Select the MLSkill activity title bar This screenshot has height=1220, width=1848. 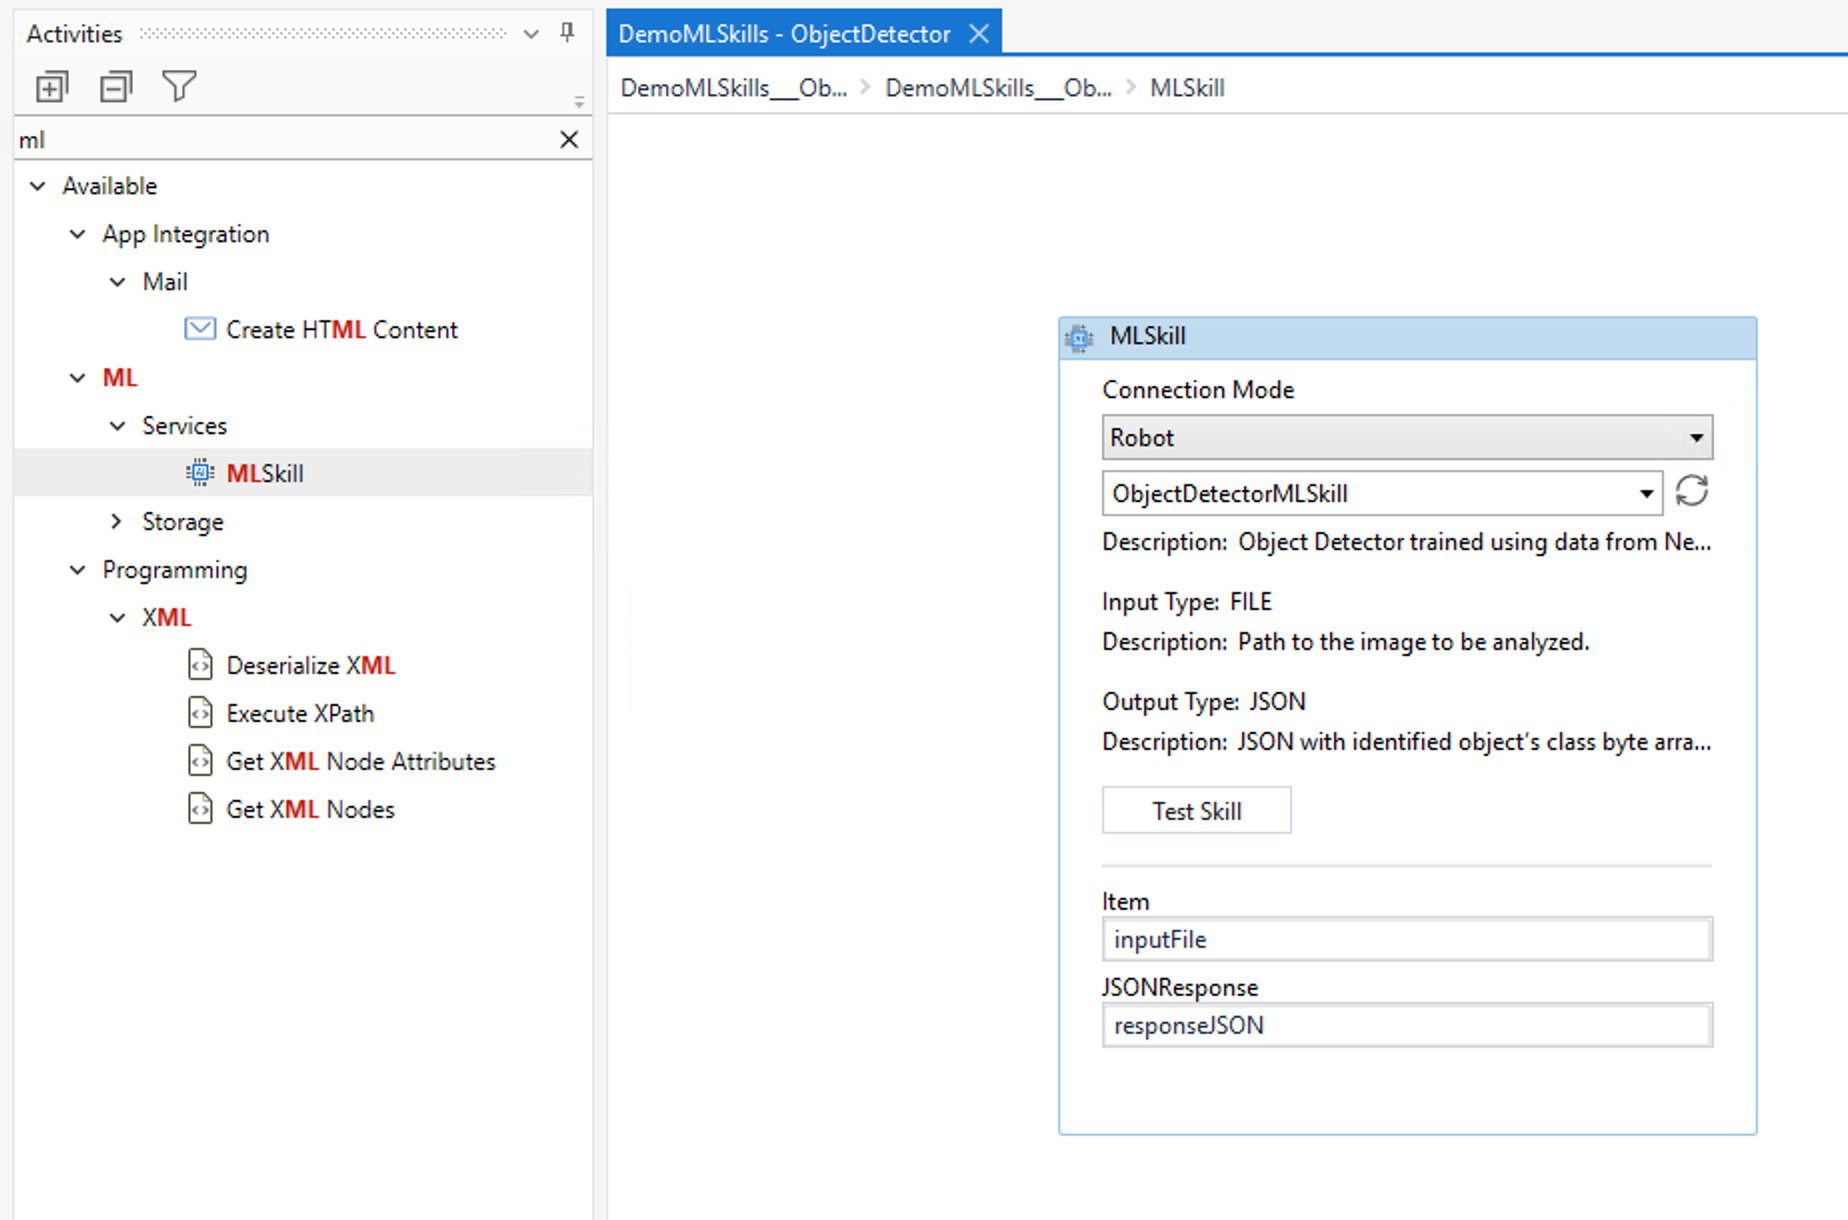[1407, 338]
